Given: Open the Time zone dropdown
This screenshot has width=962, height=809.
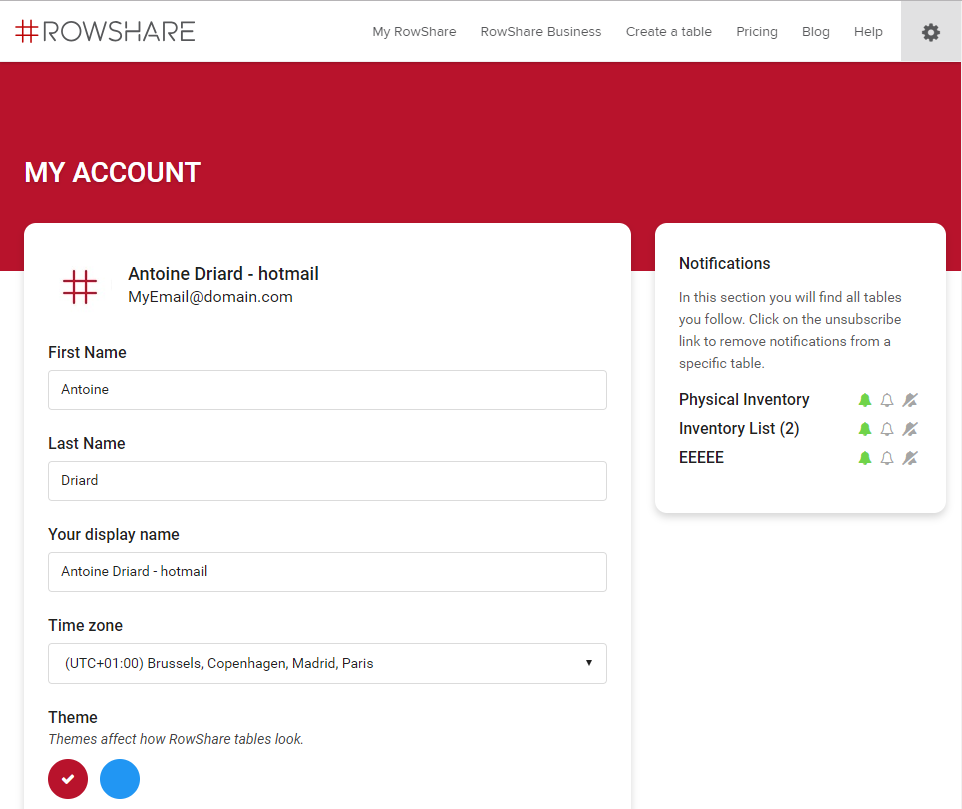Looking at the screenshot, I should click(328, 663).
